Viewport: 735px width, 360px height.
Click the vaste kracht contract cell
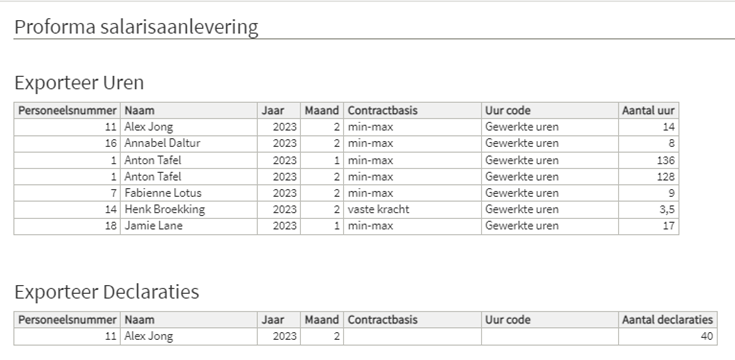(x=412, y=210)
